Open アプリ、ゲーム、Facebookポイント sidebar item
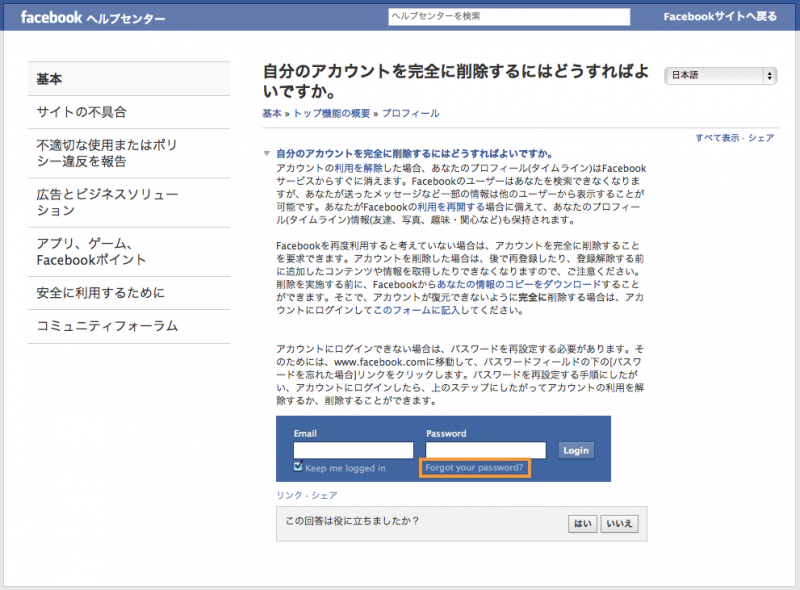Screen dimensions: 800x590 pyautogui.click(x=129, y=252)
